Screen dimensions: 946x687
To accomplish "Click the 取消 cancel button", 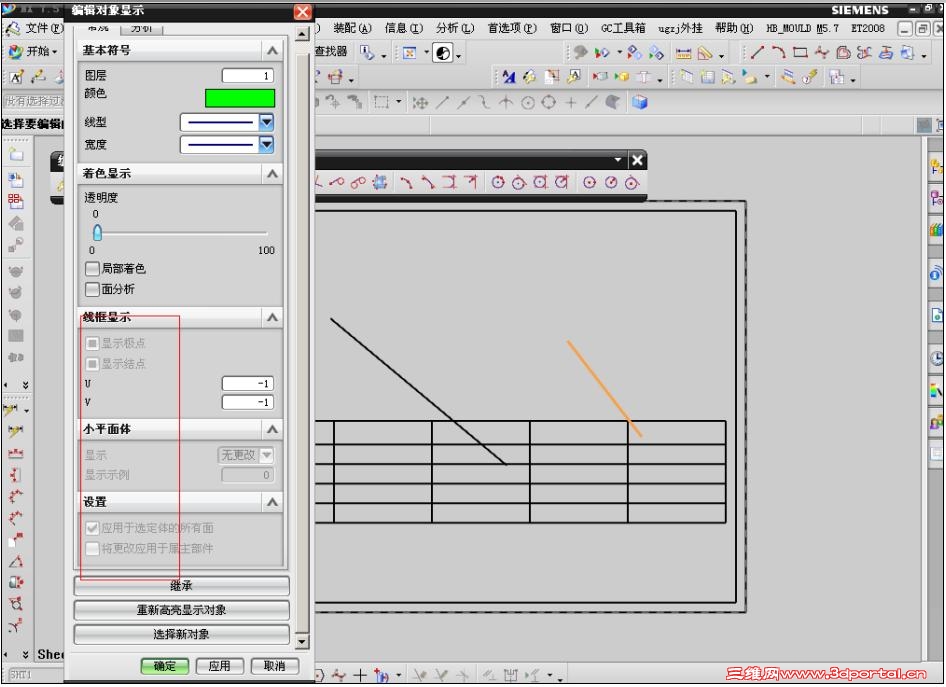I will 275,666.
